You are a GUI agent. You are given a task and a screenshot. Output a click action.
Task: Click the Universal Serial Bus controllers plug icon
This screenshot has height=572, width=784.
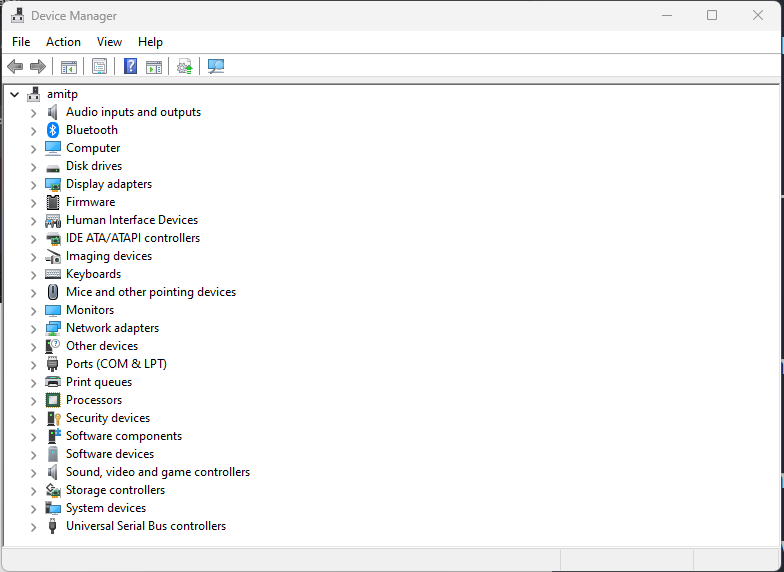(52, 526)
